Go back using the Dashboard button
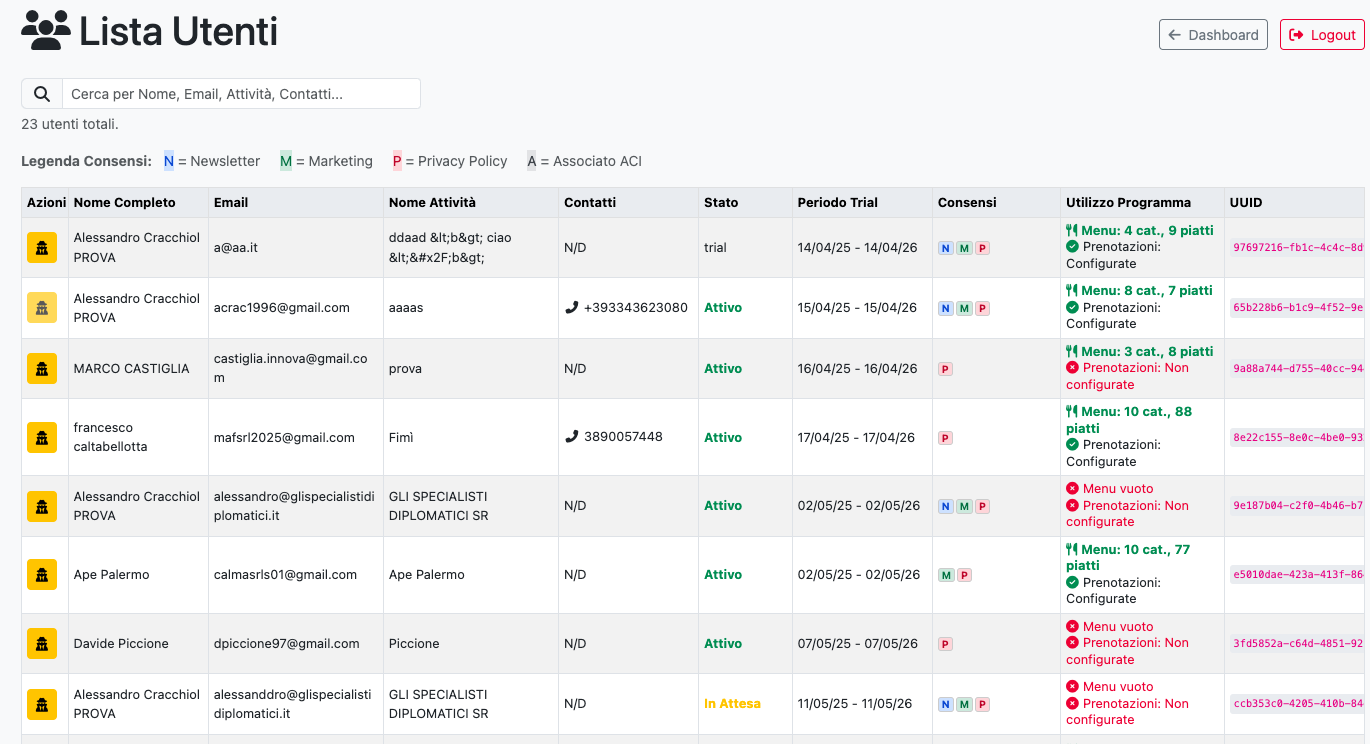 [1213, 35]
